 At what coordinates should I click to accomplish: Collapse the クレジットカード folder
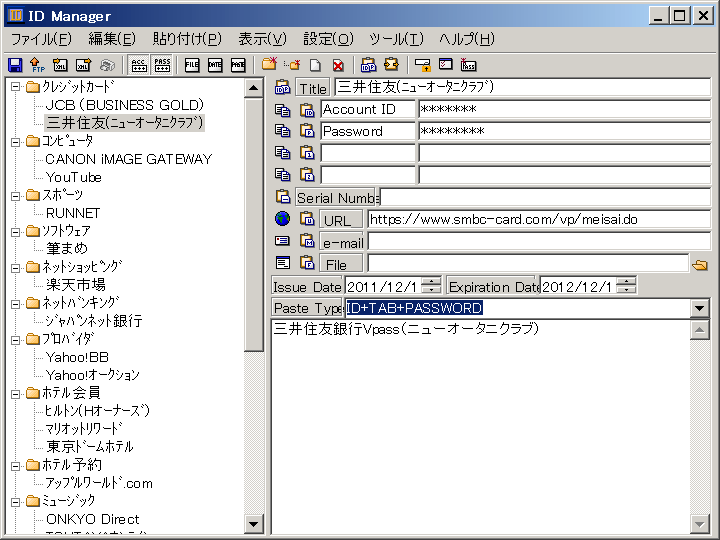pyautogui.click(x=16, y=86)
